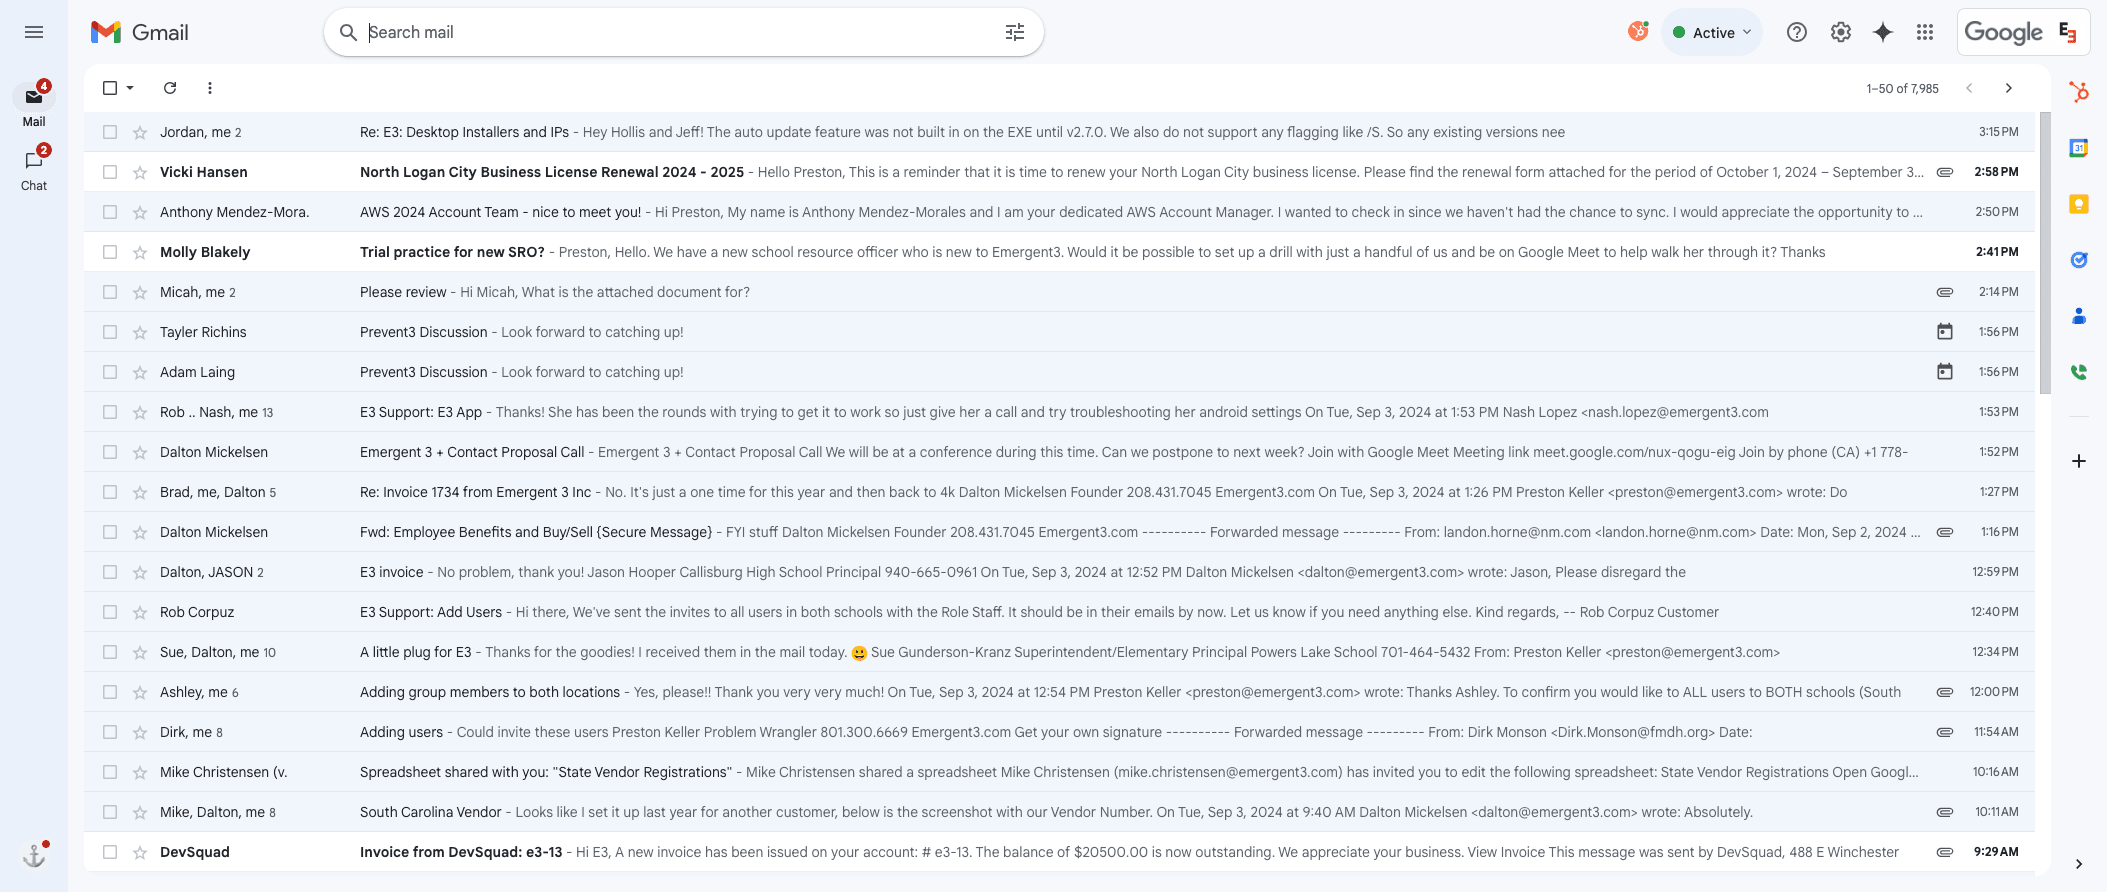Open AWS 2024 Account Team email
Screen dimensions: 2107x892
coord(1059,212)
